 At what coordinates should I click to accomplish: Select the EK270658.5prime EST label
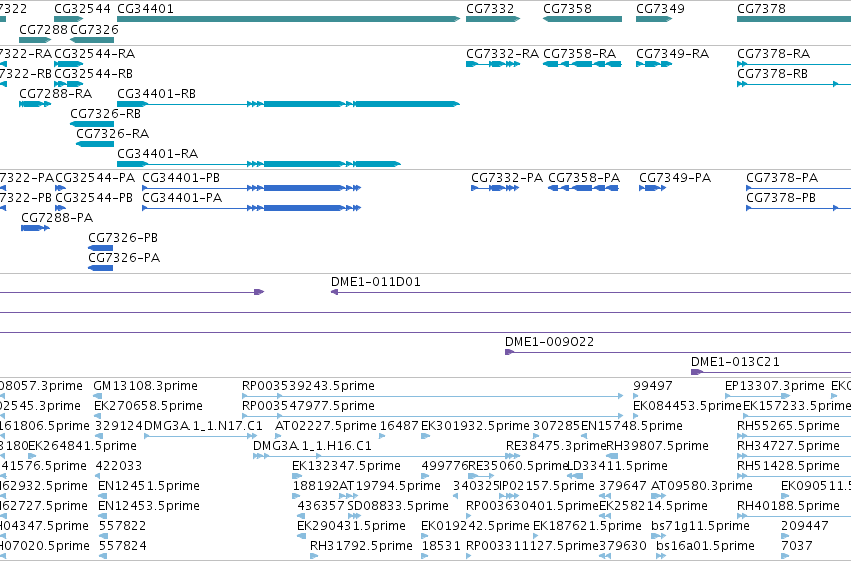(148, 406)
